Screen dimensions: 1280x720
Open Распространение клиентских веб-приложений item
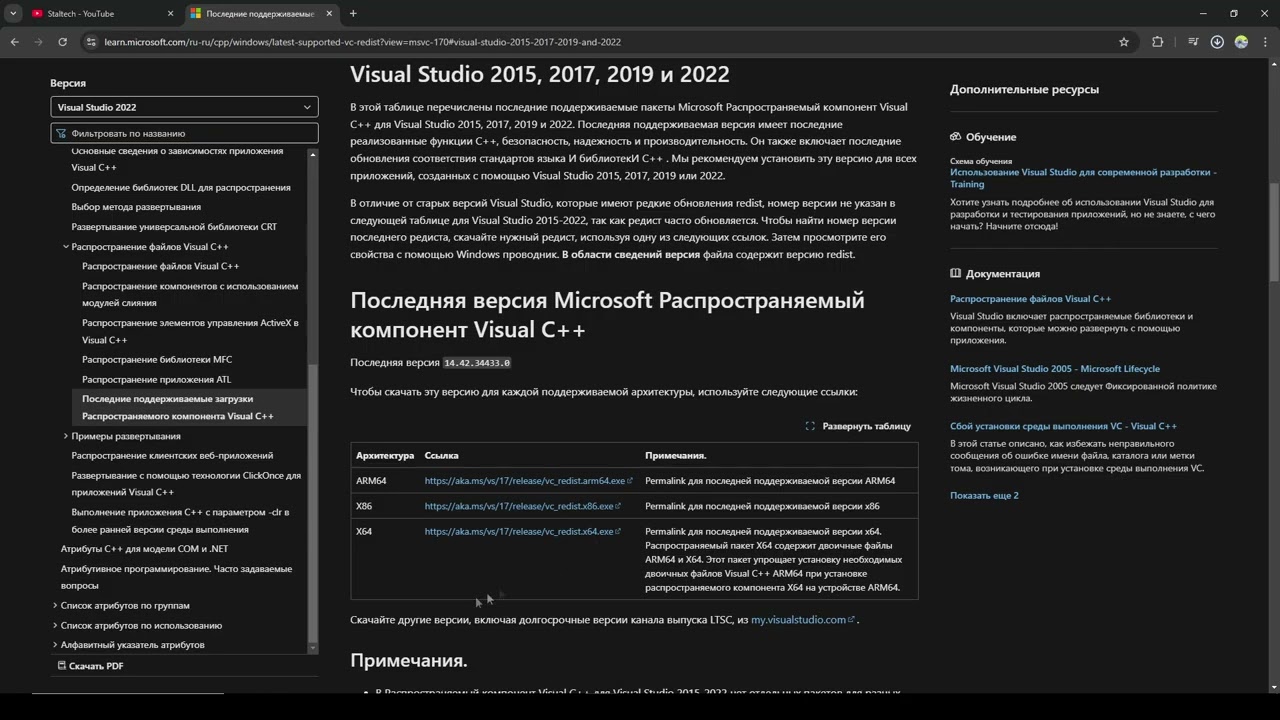point(172,456)
